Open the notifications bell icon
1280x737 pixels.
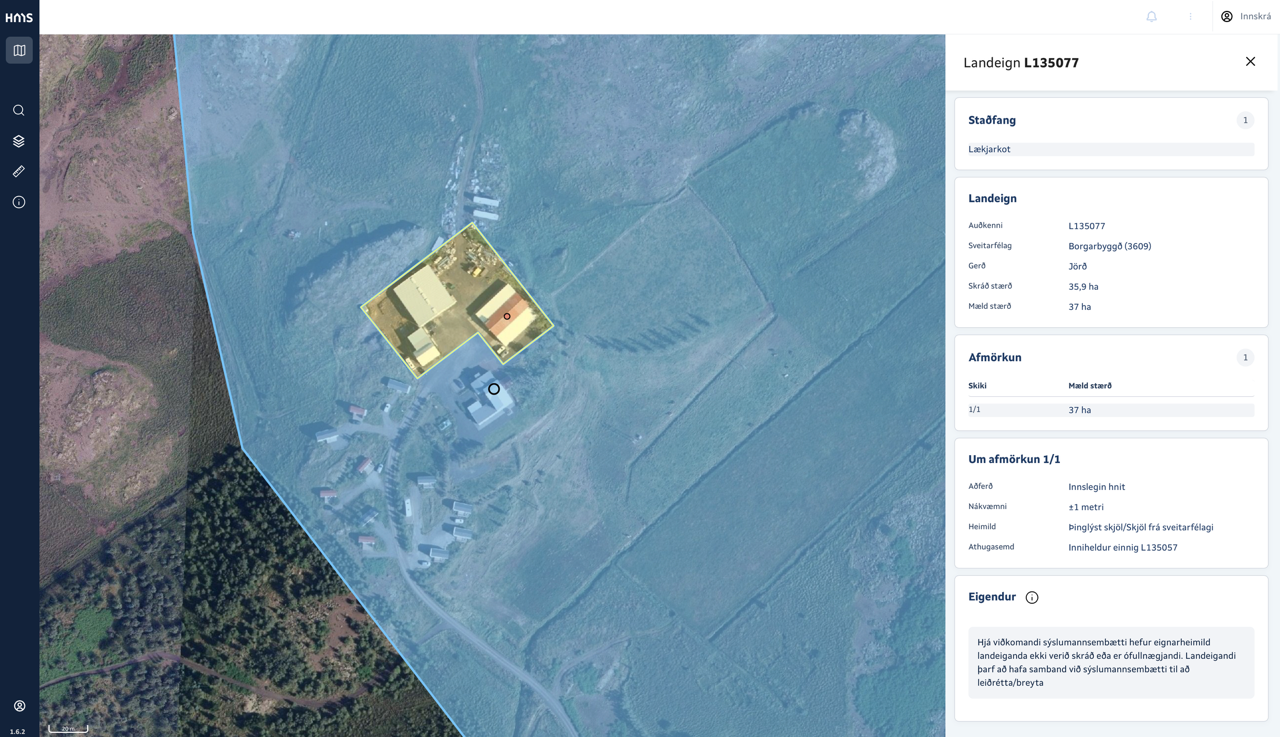pos(1152,16)
